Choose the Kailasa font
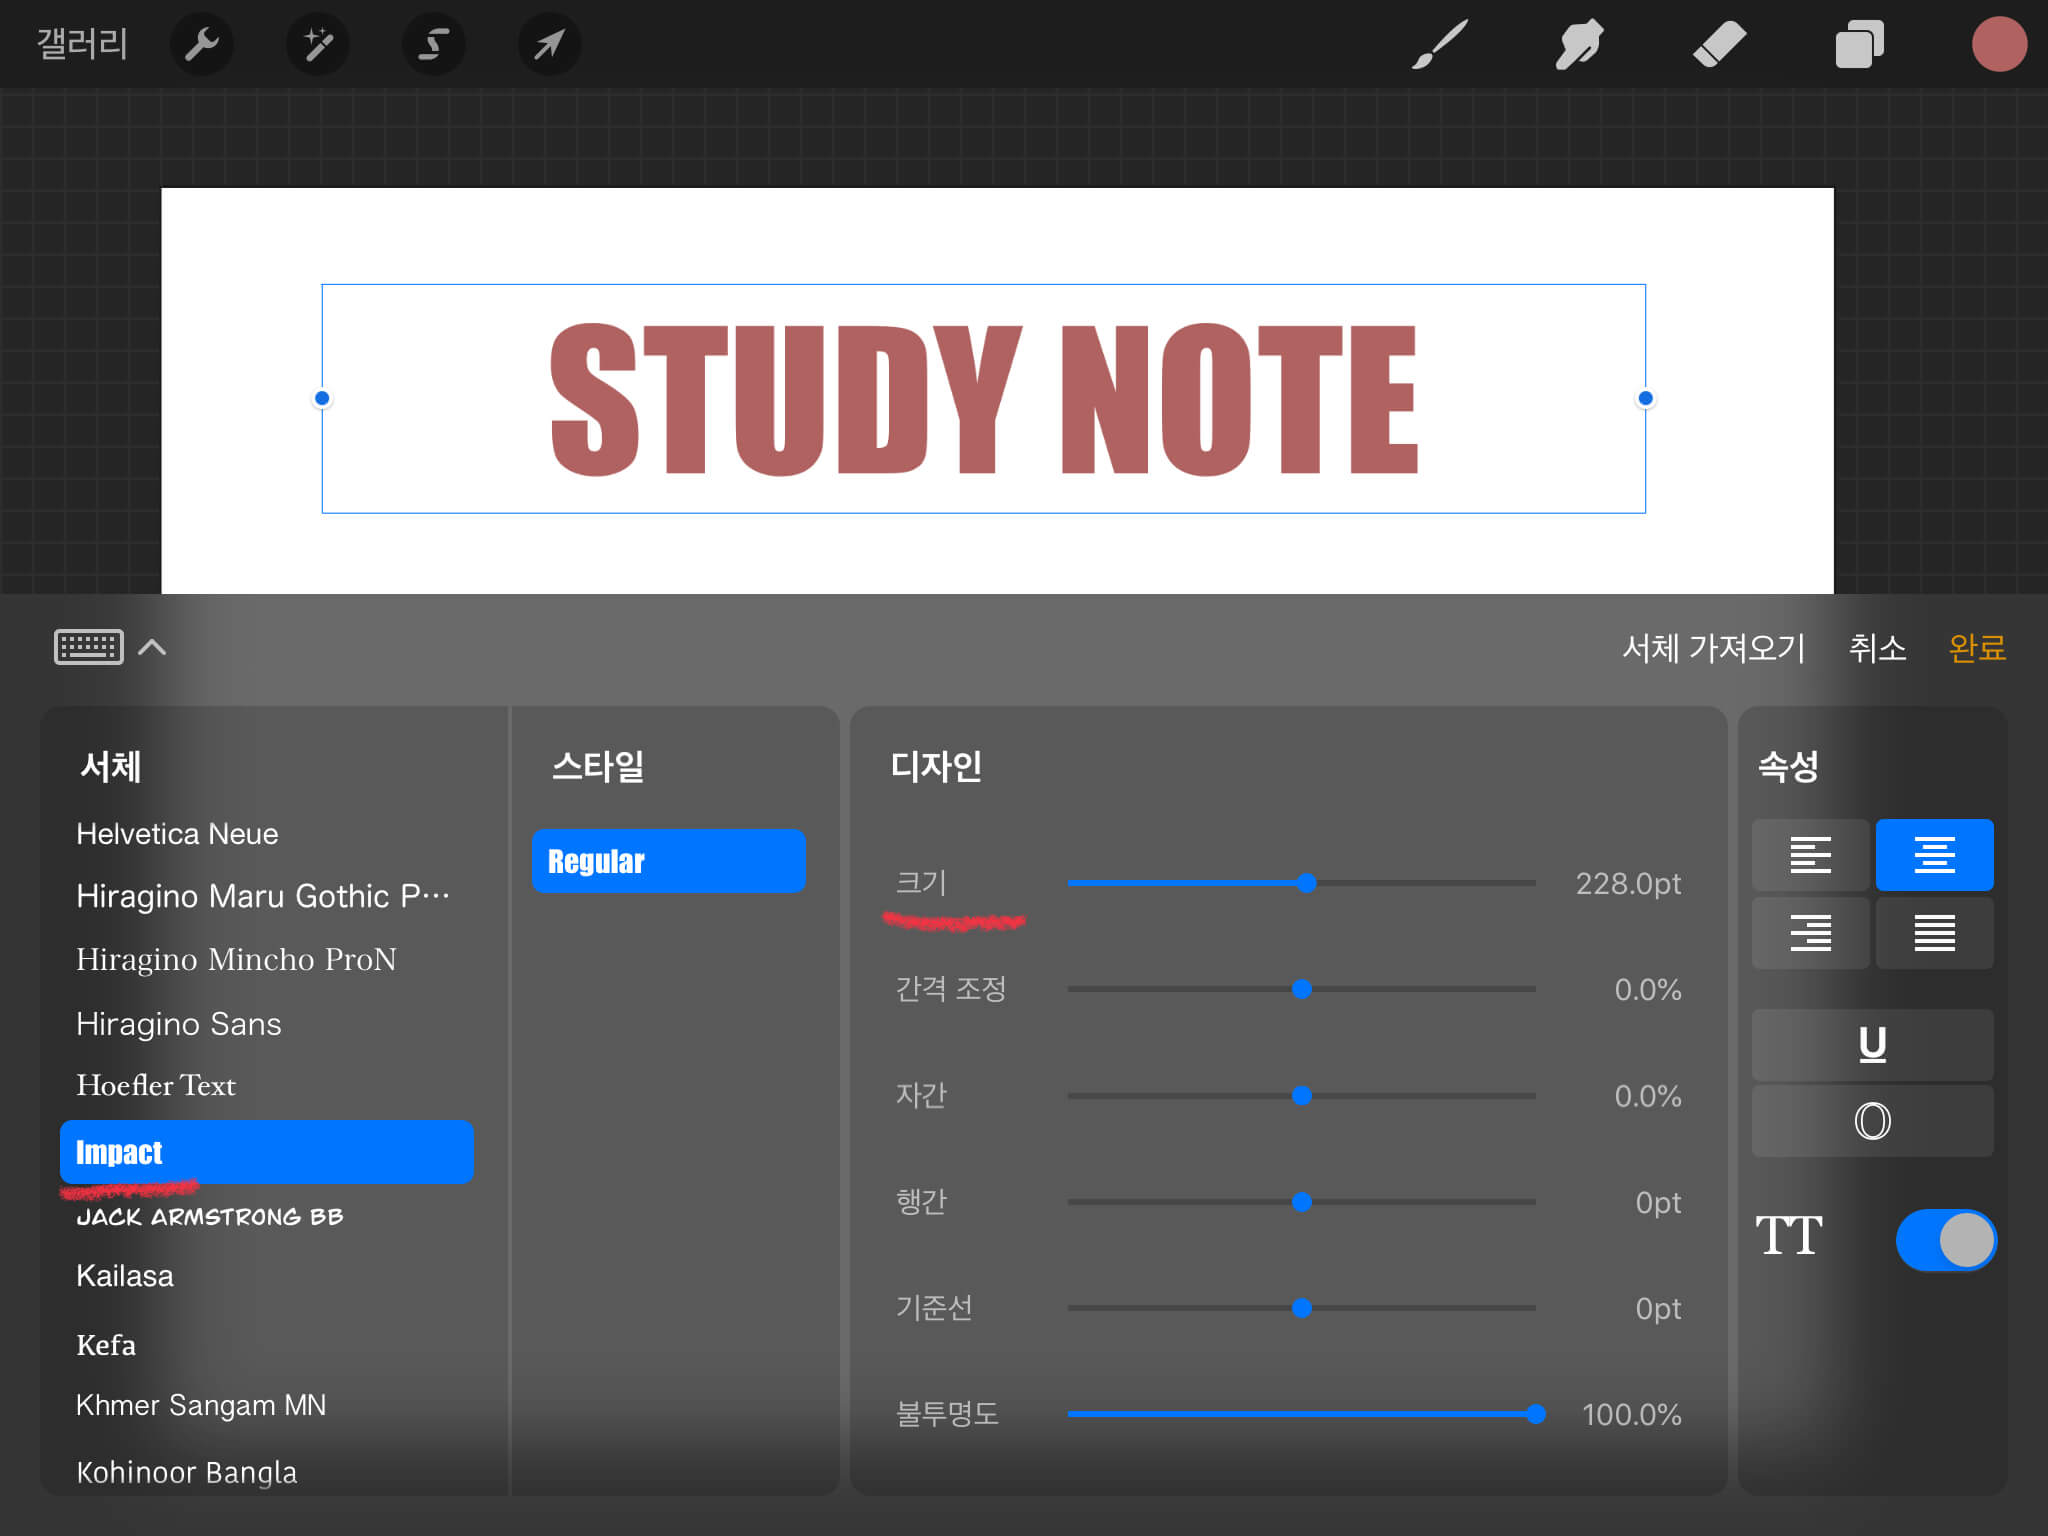Screen dimensions: 2048x1536 click(125, 1276)
